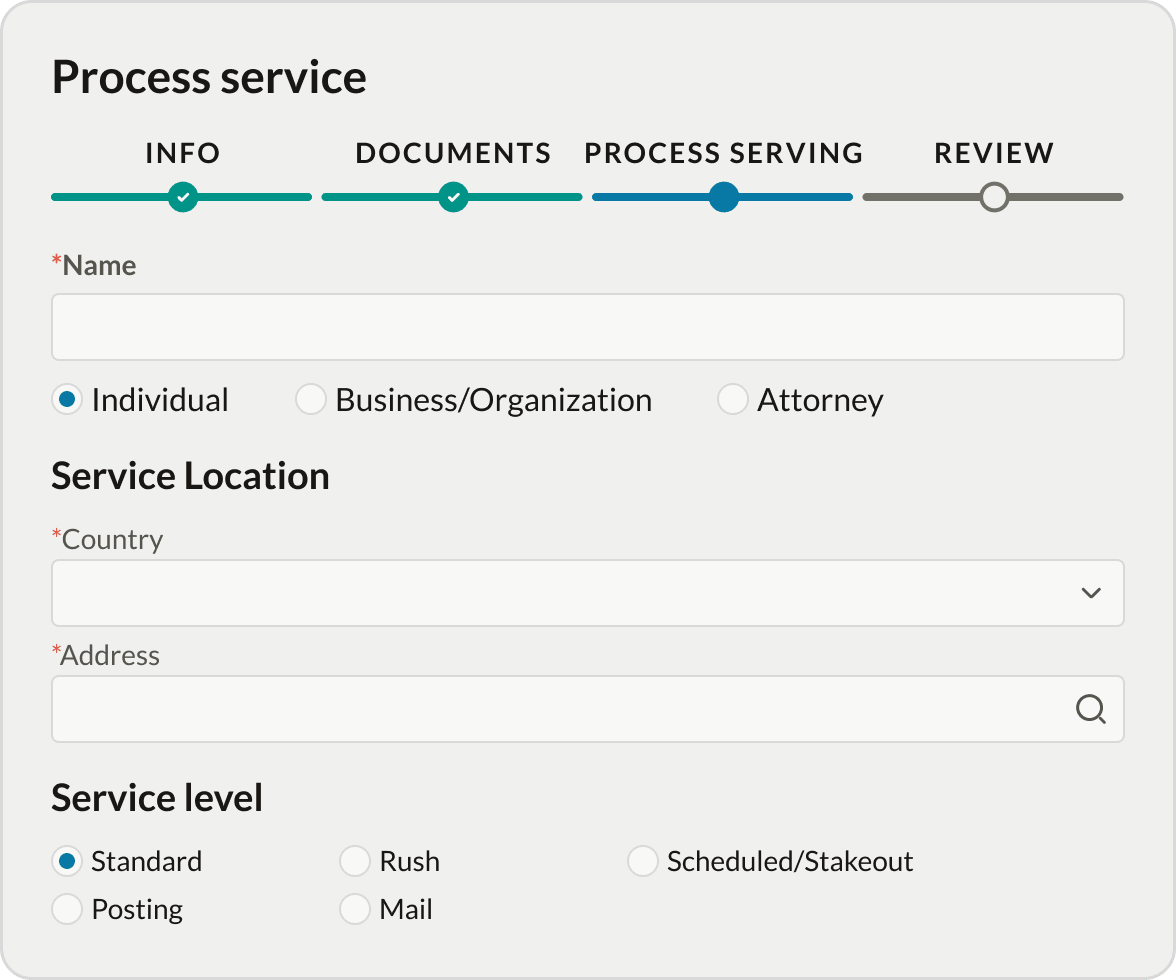
Task: Open the Country dropdown chevron
Action: click(1091, 593)
